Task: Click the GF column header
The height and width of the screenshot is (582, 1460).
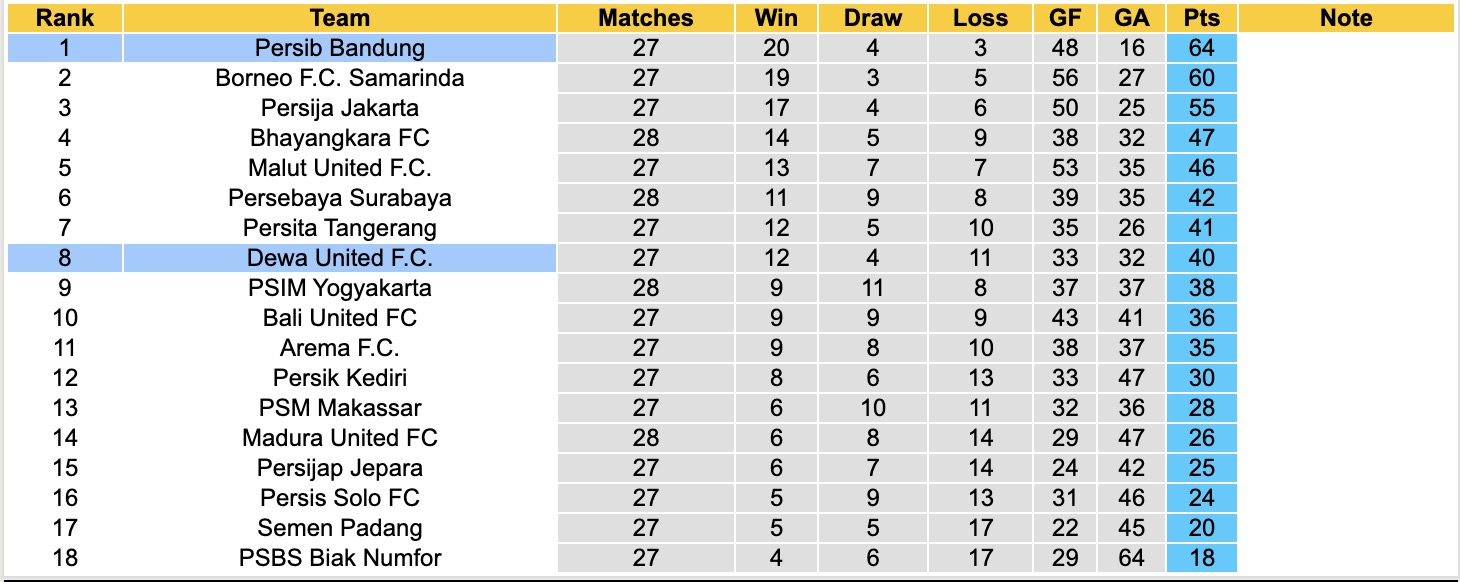Action: click(1065, 18)
